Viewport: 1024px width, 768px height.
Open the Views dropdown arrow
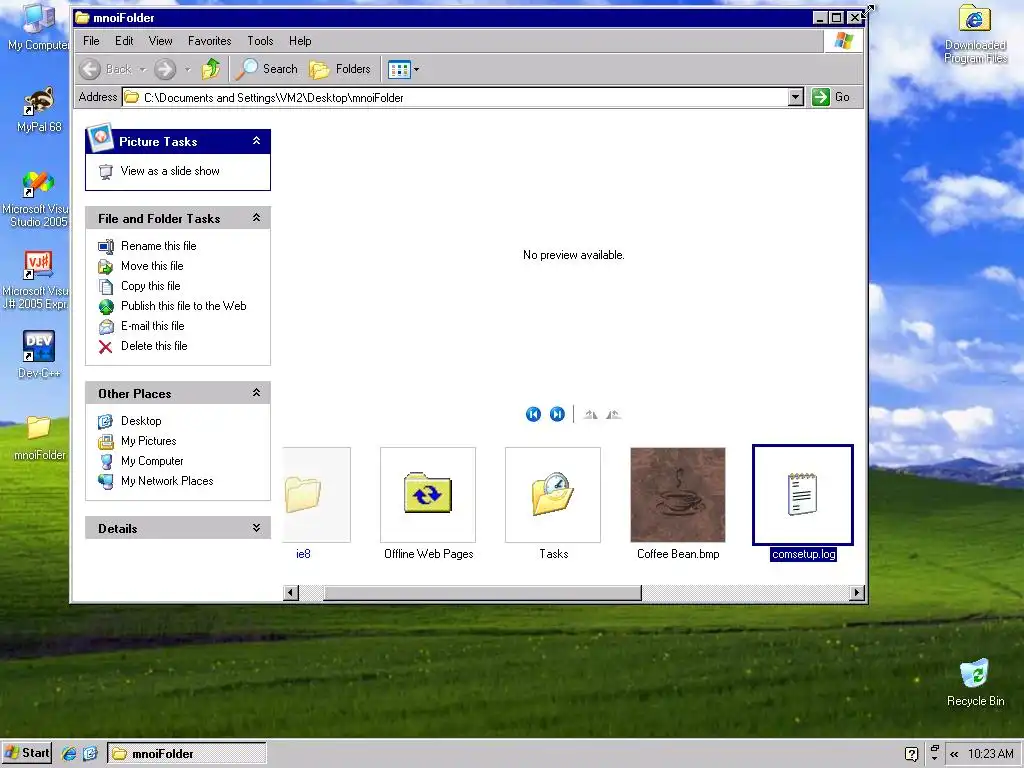[x=417, y=69]
